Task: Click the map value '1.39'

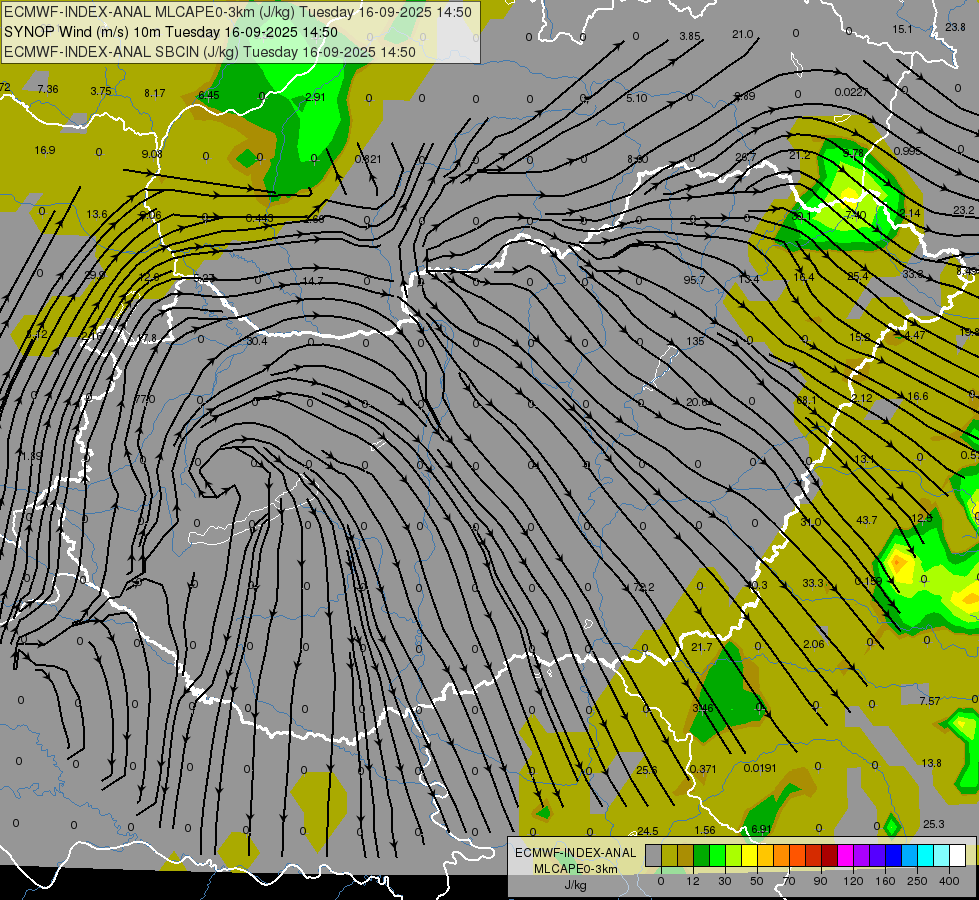Action: point(31,456)
